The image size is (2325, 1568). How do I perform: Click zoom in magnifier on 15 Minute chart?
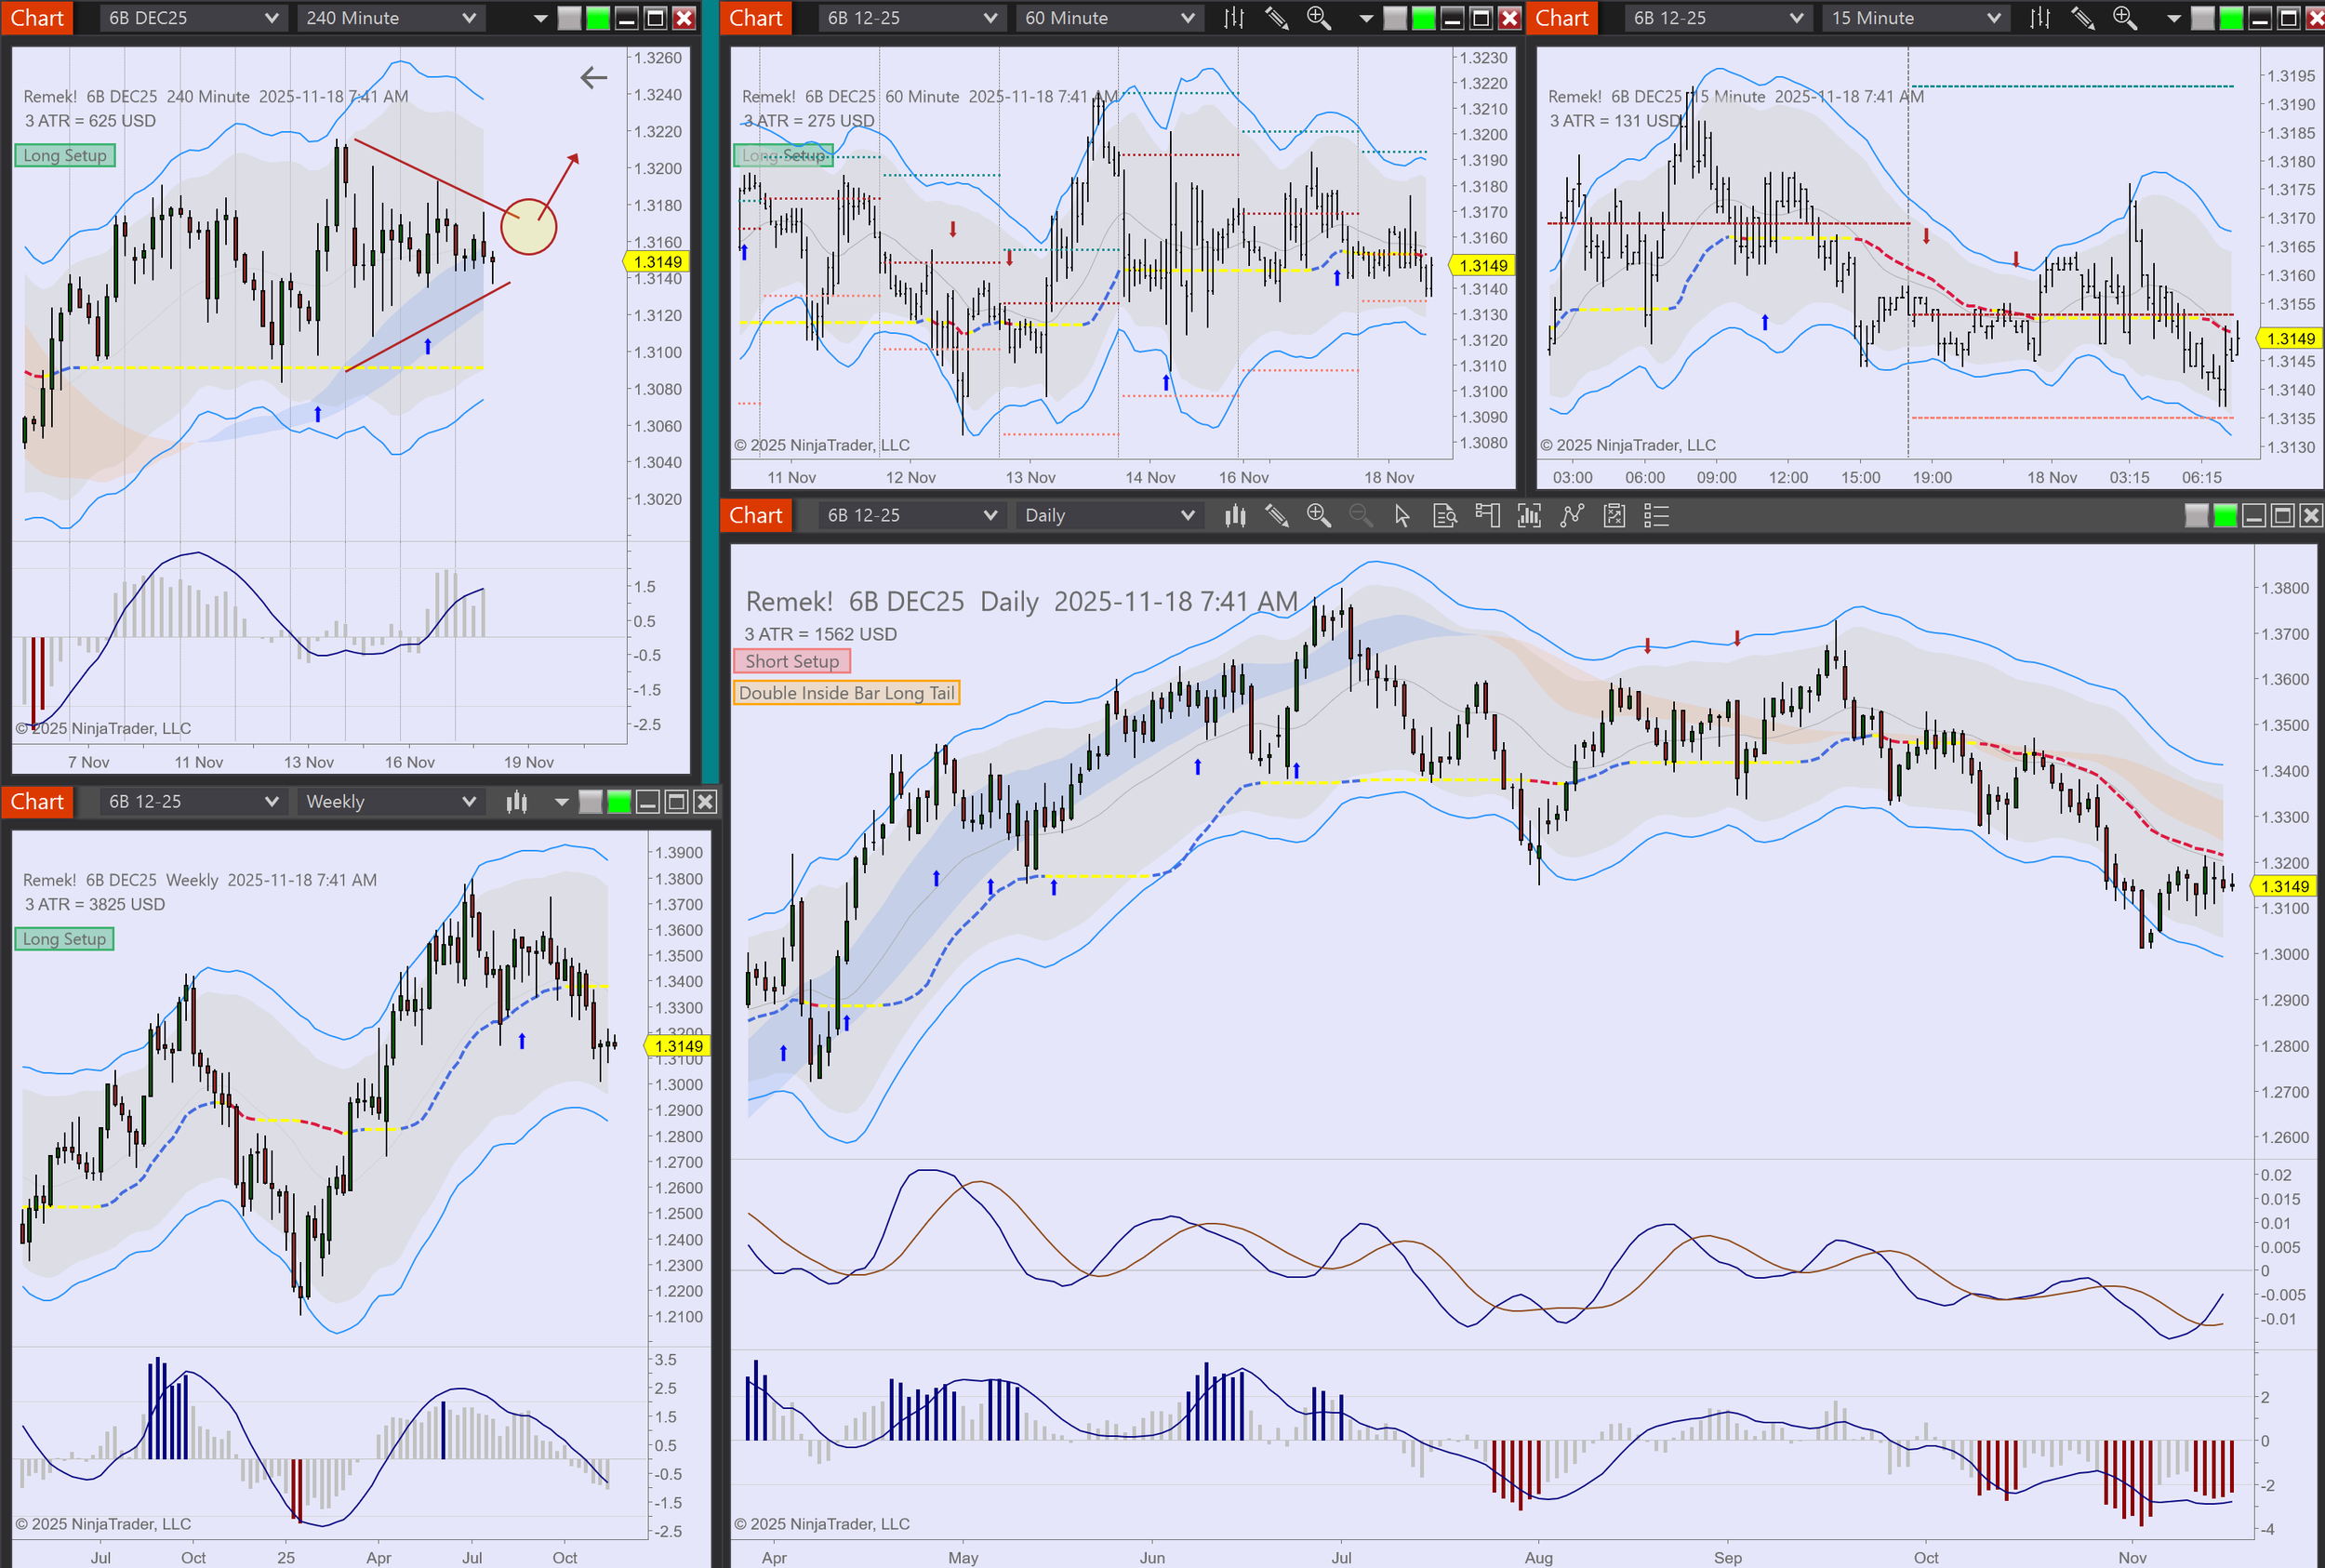point(2124,18)
